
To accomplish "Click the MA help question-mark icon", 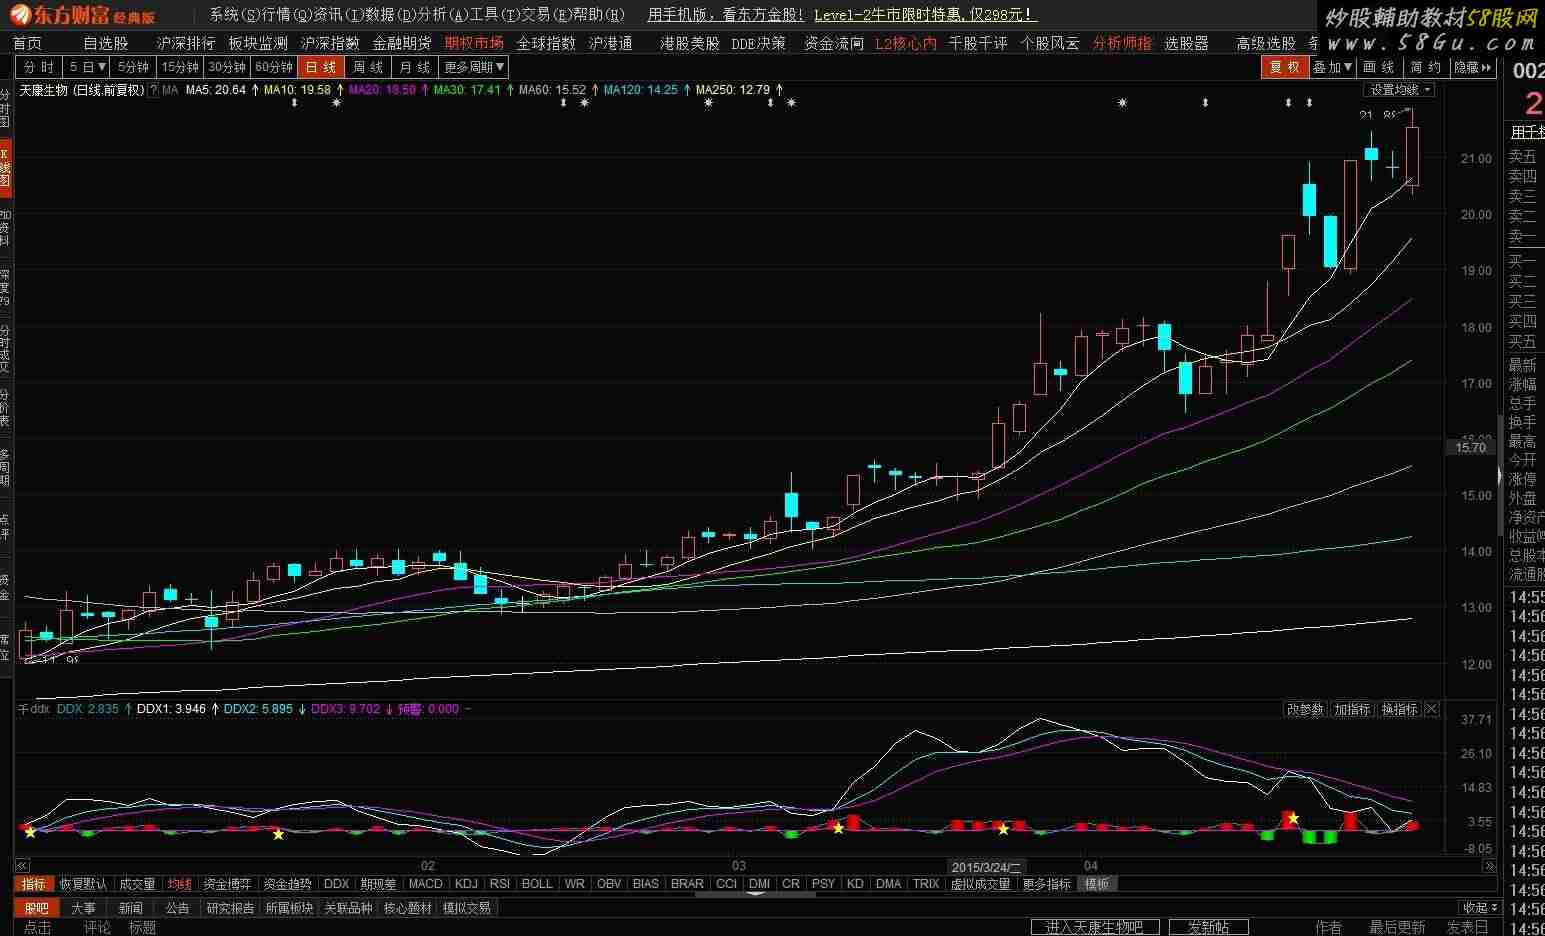I will 153,90.
